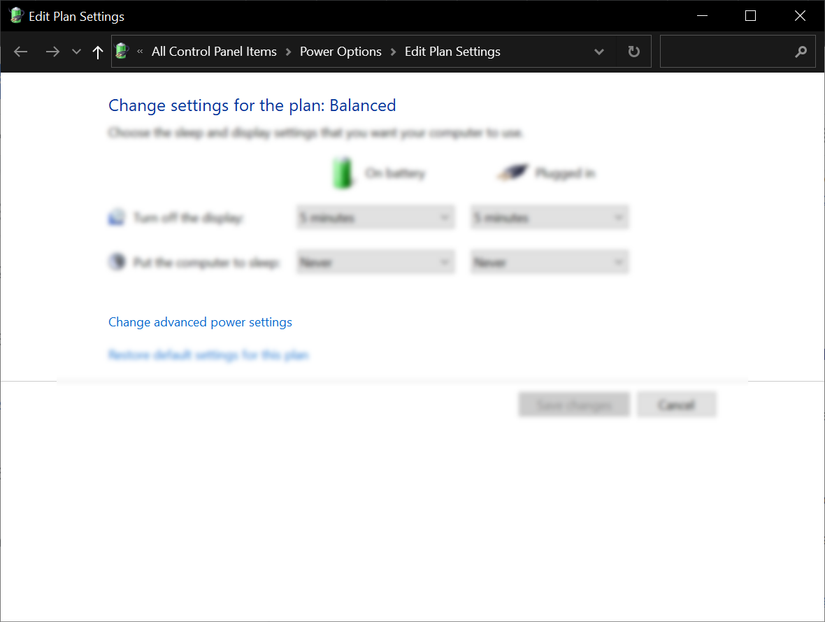Go to Power Options breadcrumb
Screen dimensions: 825x622
[x=340, y=52]
